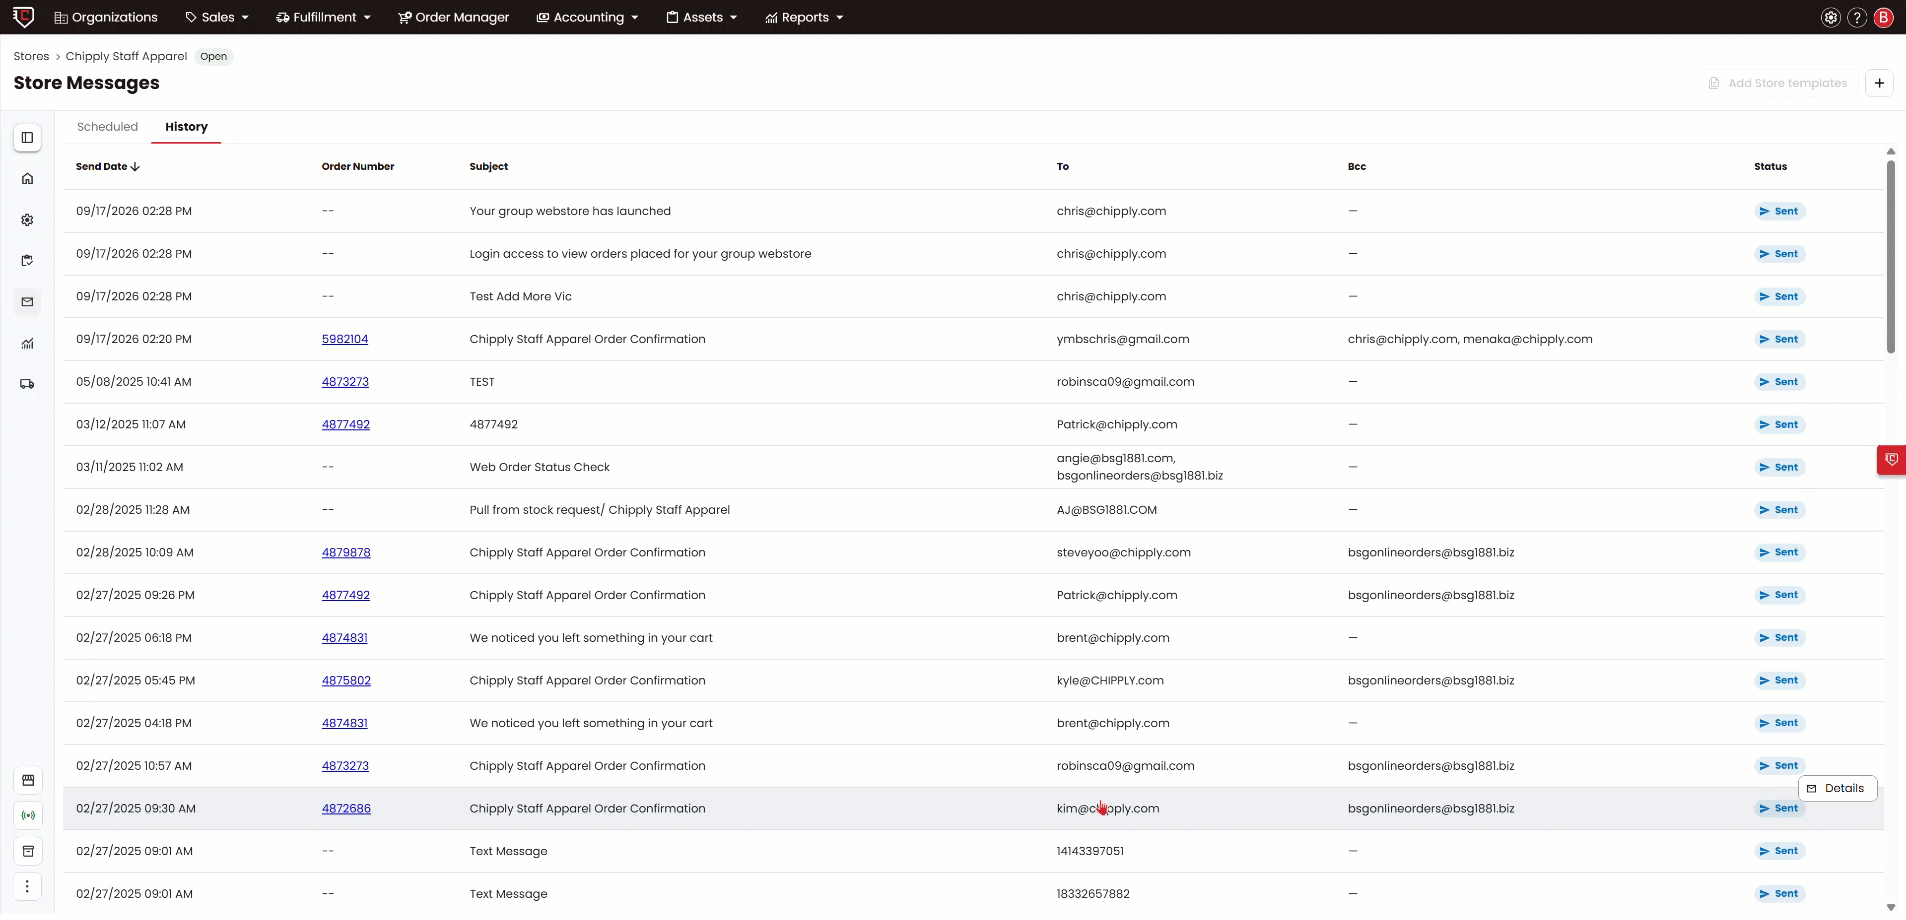Expand the Fulfillment dropdown menu

(323, 17)
